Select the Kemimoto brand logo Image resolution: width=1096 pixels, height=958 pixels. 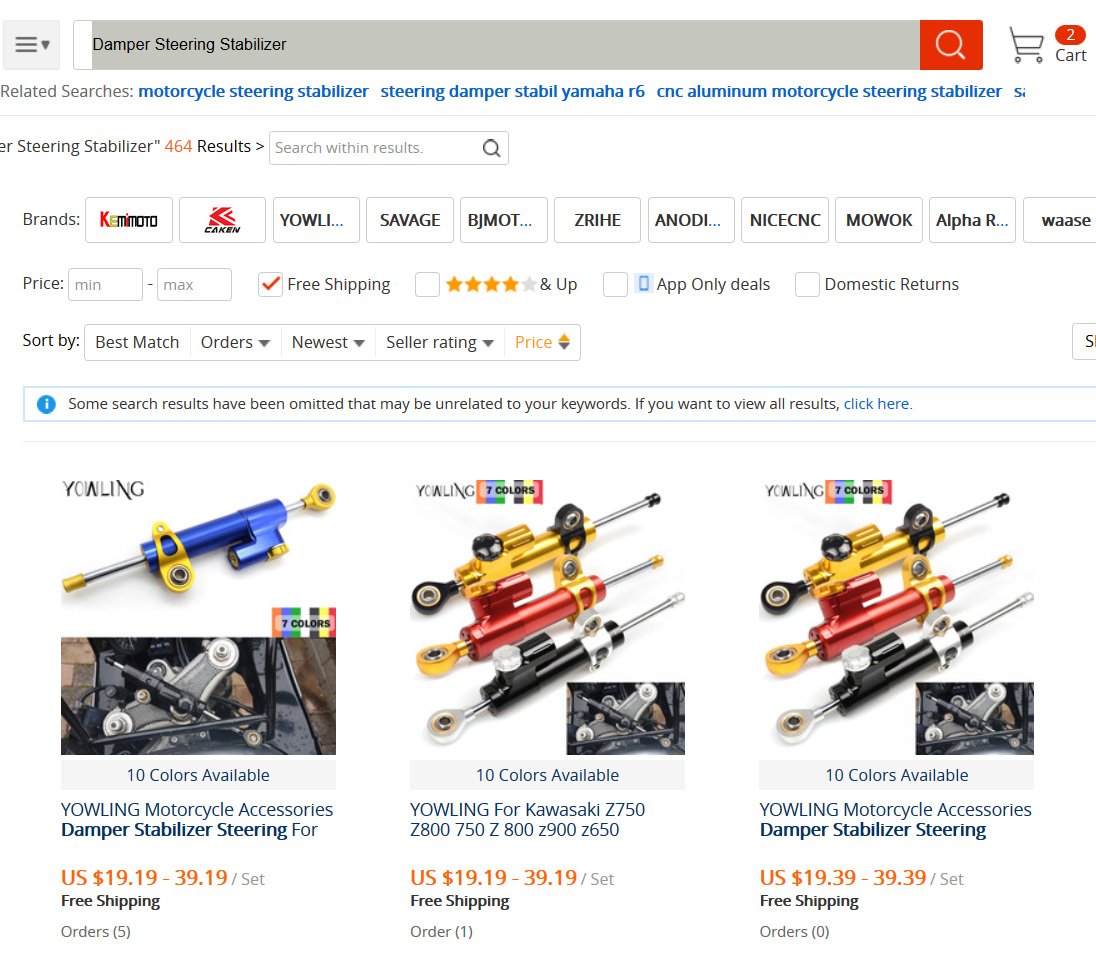pos(129,220)
